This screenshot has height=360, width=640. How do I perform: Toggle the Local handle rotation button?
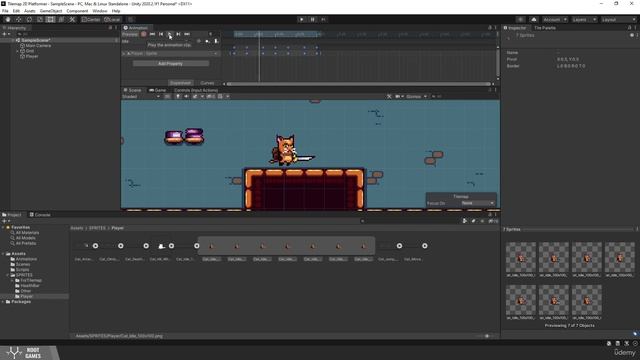[x=112, y=19]
